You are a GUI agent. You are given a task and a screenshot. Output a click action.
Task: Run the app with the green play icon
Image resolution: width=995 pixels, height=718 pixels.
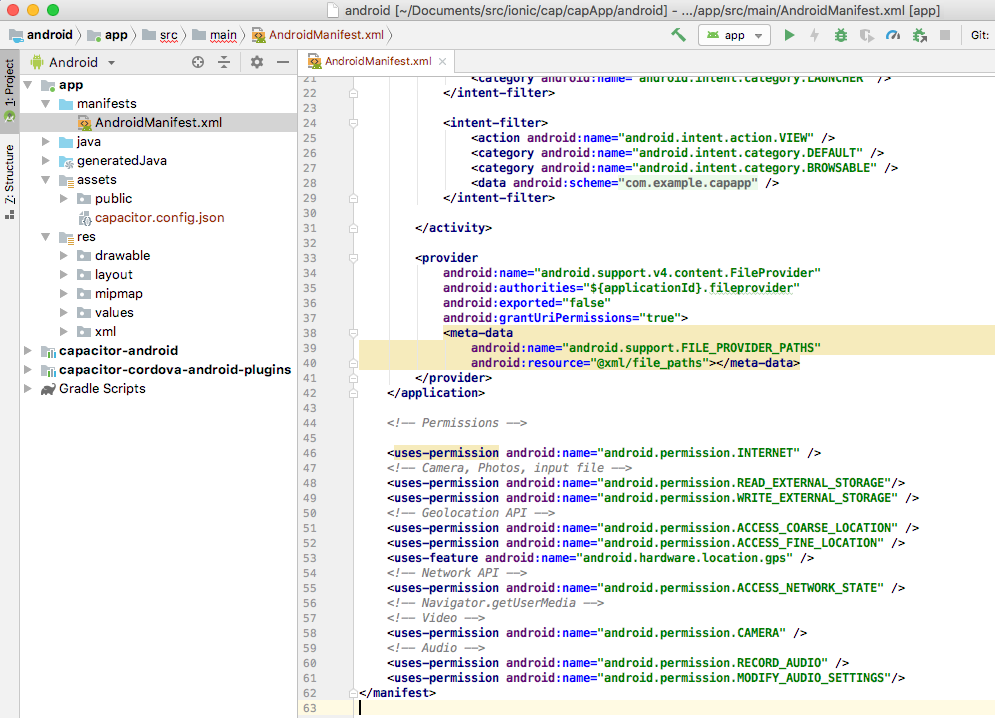(x=790, y=33)
